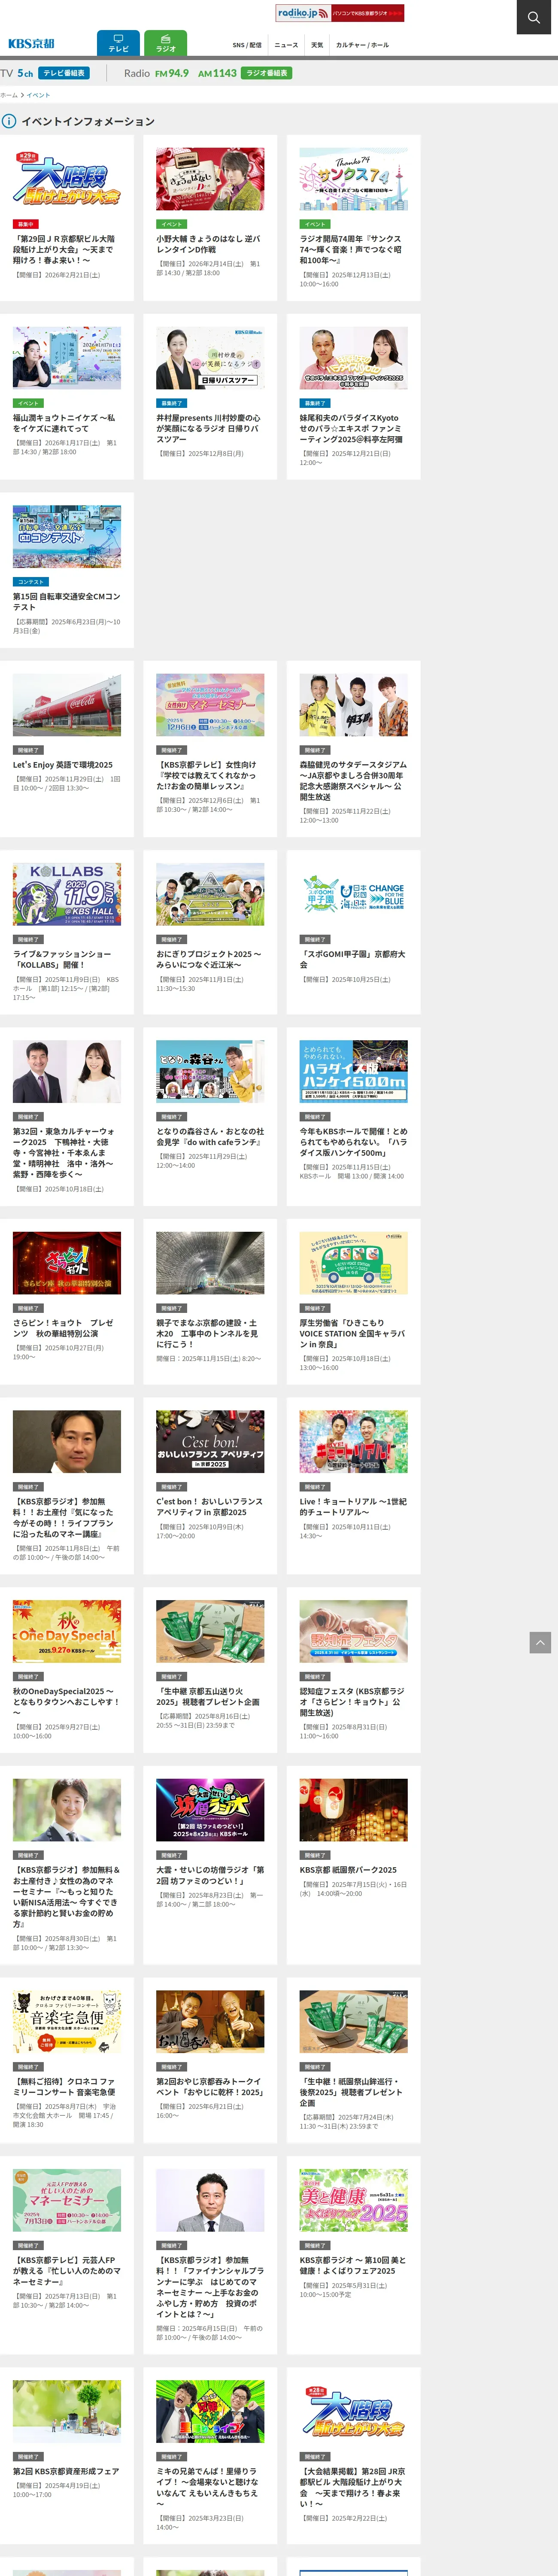The image size is (558, 2576).
Task: Open 東急カルチャーウォーク2025 event title
Action: [64, 1153]
